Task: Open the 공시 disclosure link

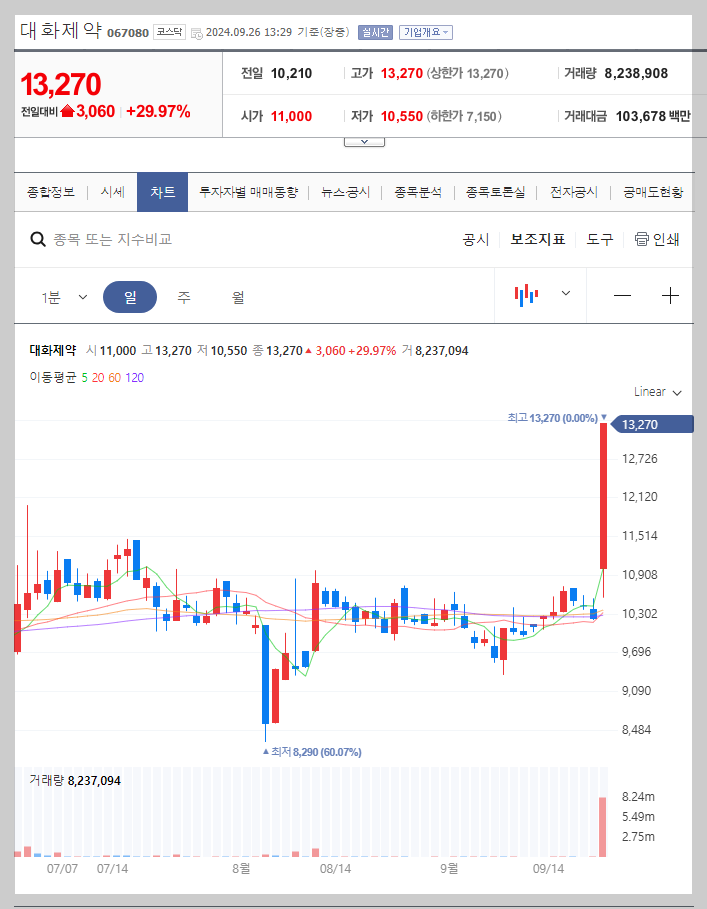Action: (475, 239)
